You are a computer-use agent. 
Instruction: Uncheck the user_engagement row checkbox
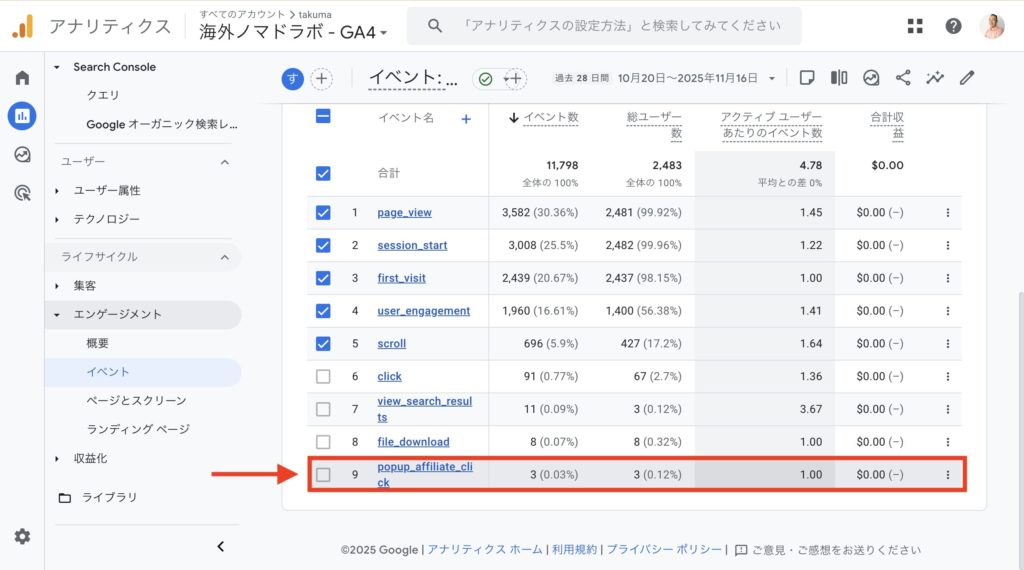click(x=323, y=311)
